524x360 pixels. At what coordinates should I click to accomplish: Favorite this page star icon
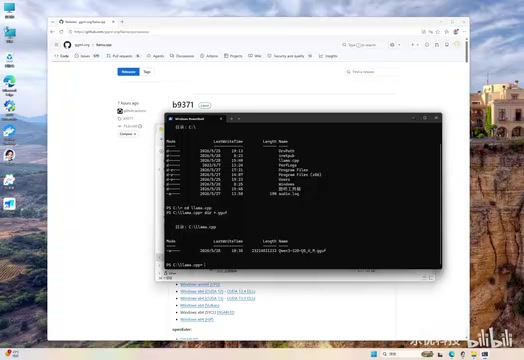[x=438, y=32]
